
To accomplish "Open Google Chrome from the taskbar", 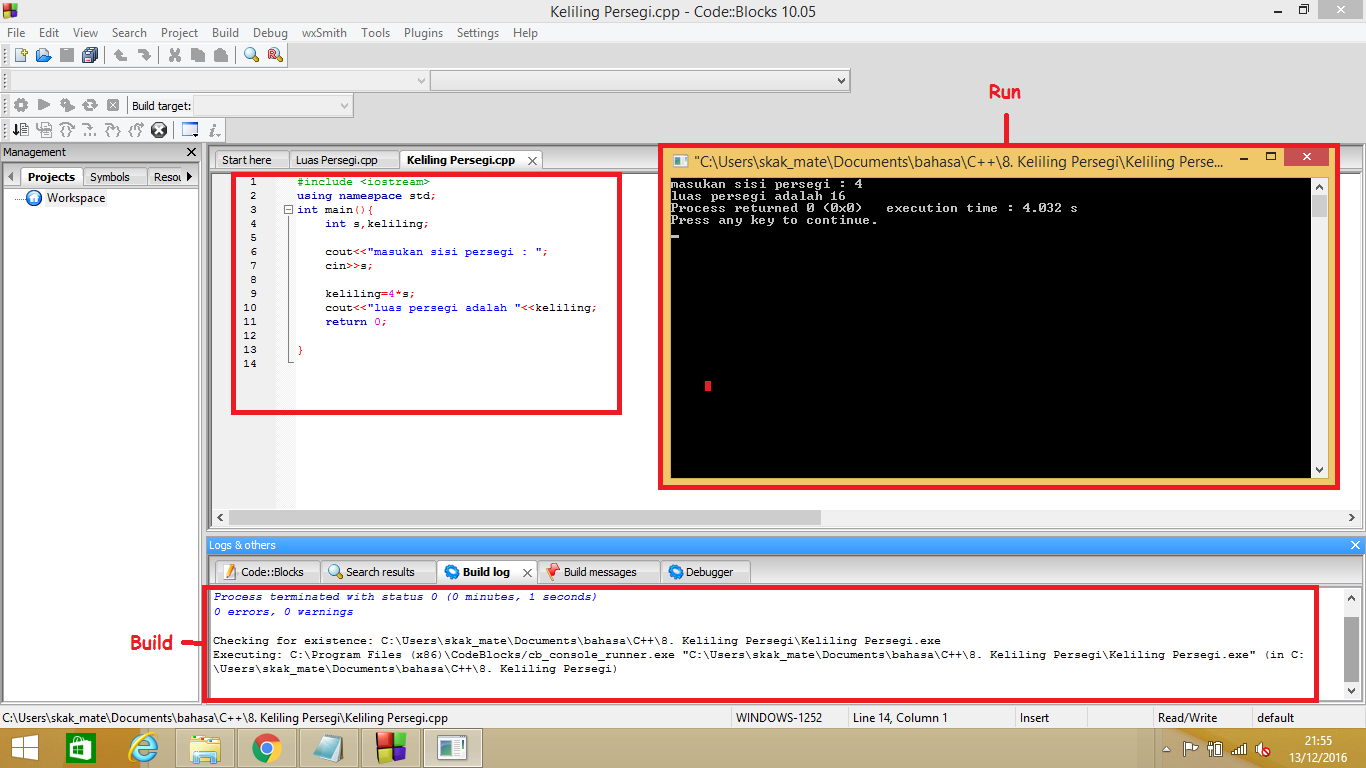I will click(x=267, y=748).
